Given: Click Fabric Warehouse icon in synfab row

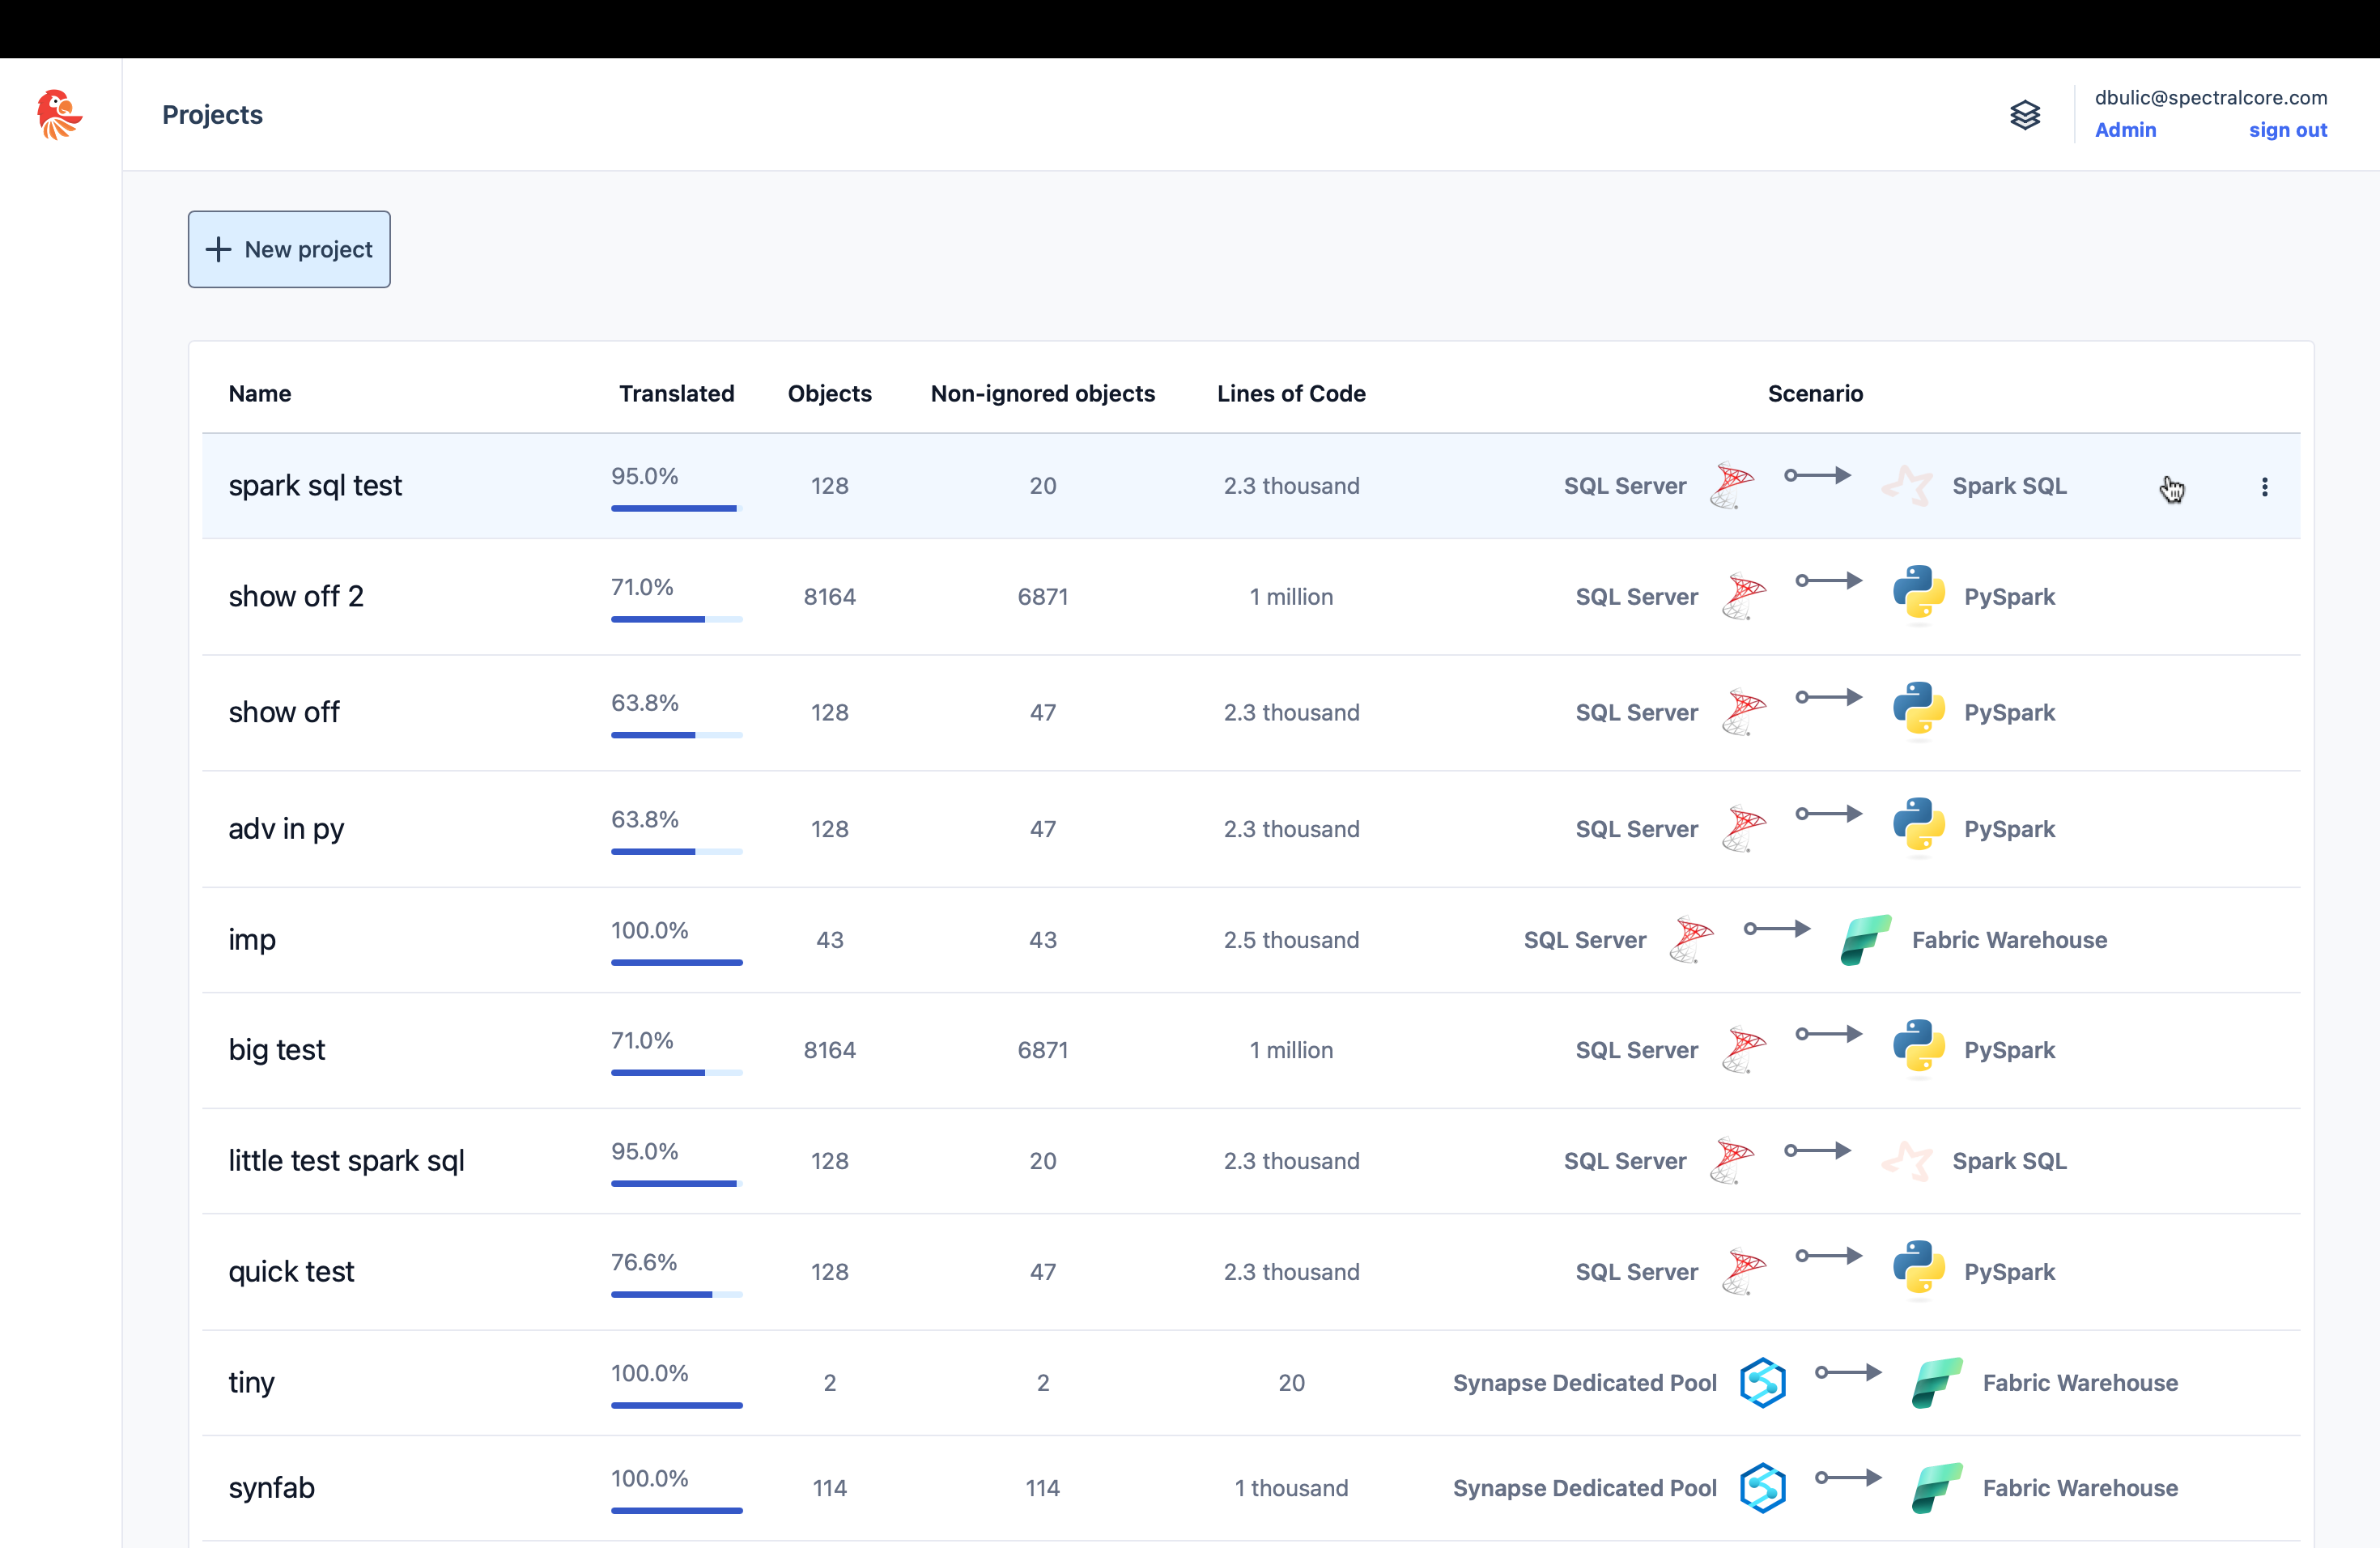Looking at the screenshot, I should click(1936, 1488).
